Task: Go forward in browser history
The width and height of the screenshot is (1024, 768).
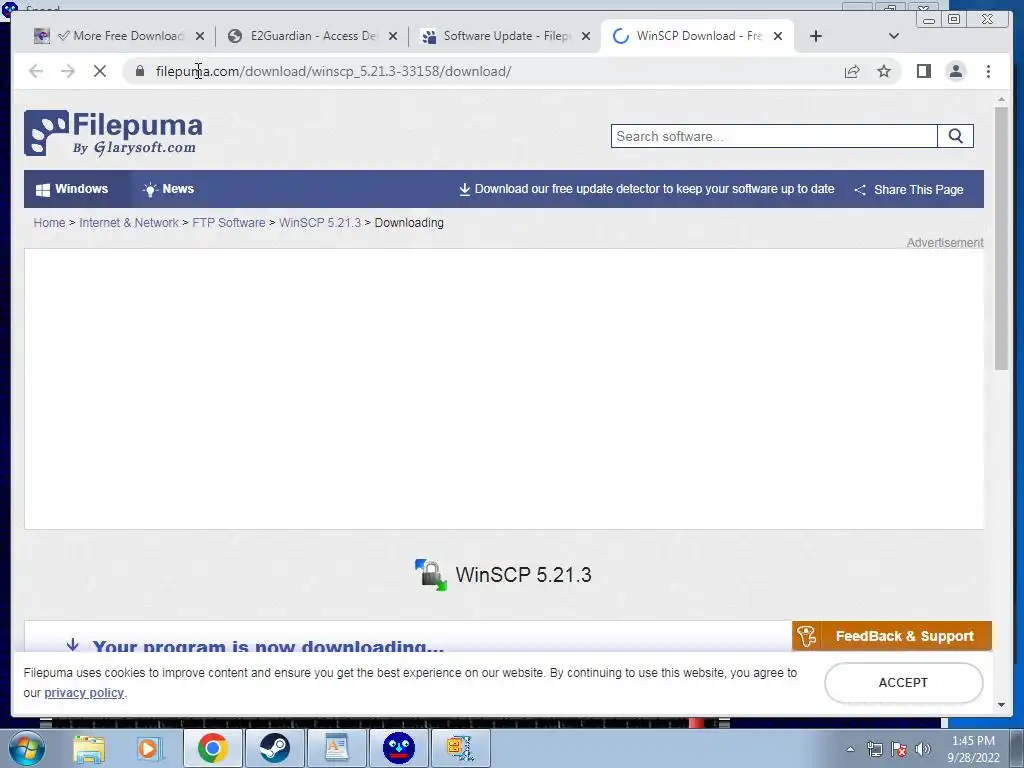Action: click(68, 71)
